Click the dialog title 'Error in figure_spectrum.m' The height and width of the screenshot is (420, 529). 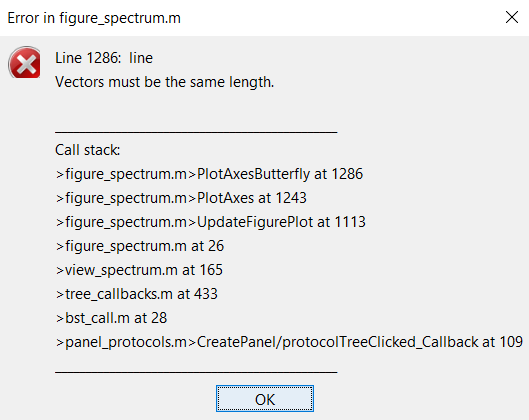pyautogui.click(x=94, y=18)
